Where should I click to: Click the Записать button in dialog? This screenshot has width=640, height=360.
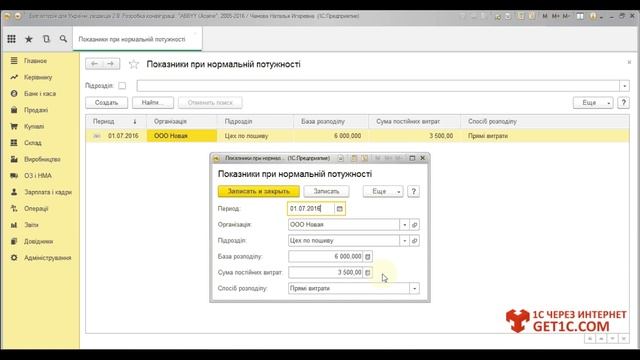[x=326, y=191]
